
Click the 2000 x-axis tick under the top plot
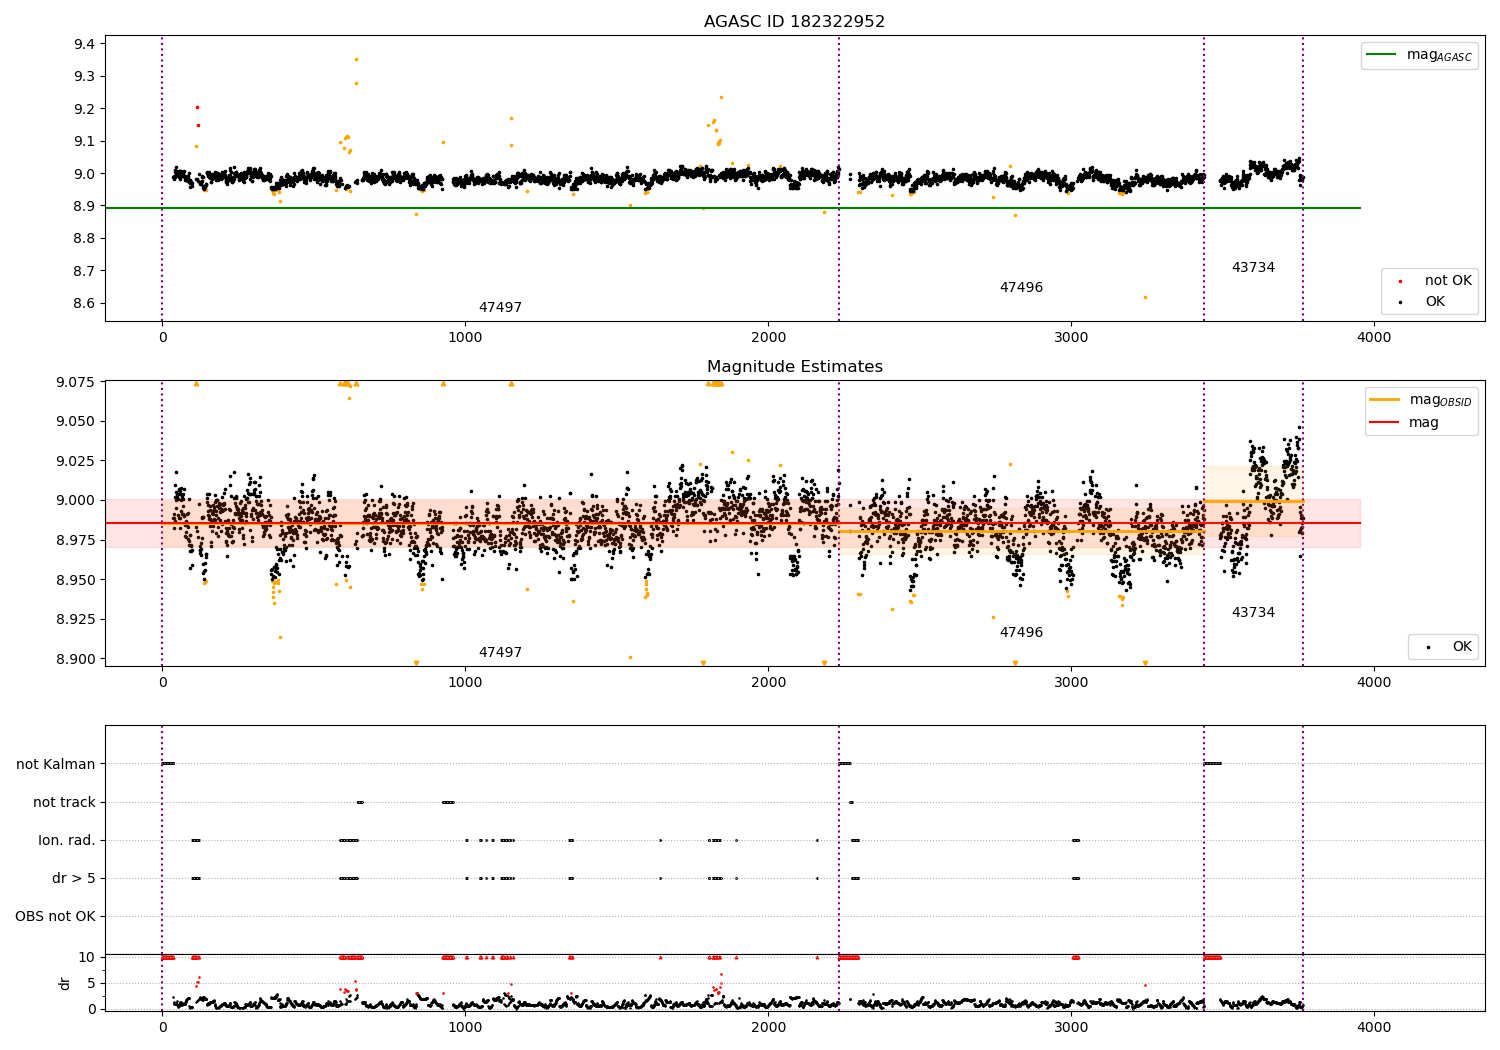768,338
